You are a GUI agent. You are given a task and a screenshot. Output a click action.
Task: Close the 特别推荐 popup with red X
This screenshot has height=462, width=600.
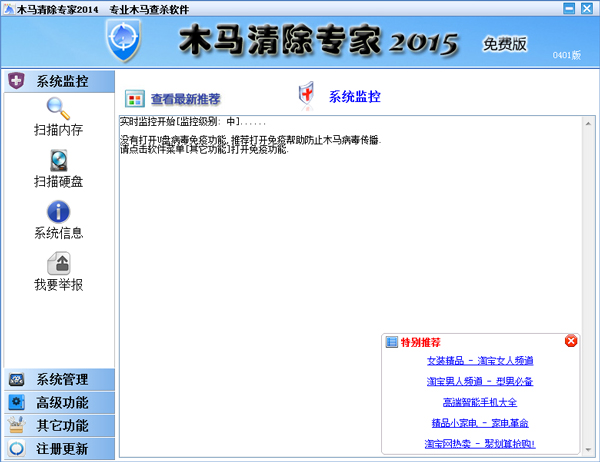(571, 341)
